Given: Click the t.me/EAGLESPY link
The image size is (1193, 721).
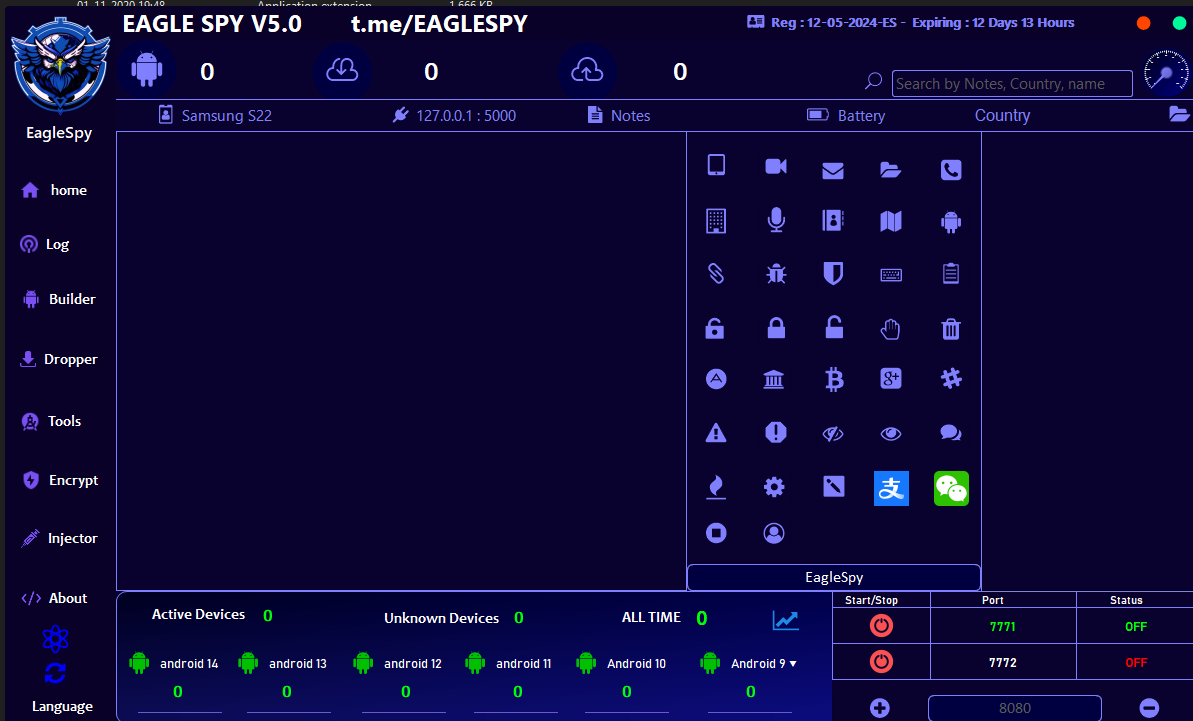Looking at the screenshot, I should click(439, 24).
